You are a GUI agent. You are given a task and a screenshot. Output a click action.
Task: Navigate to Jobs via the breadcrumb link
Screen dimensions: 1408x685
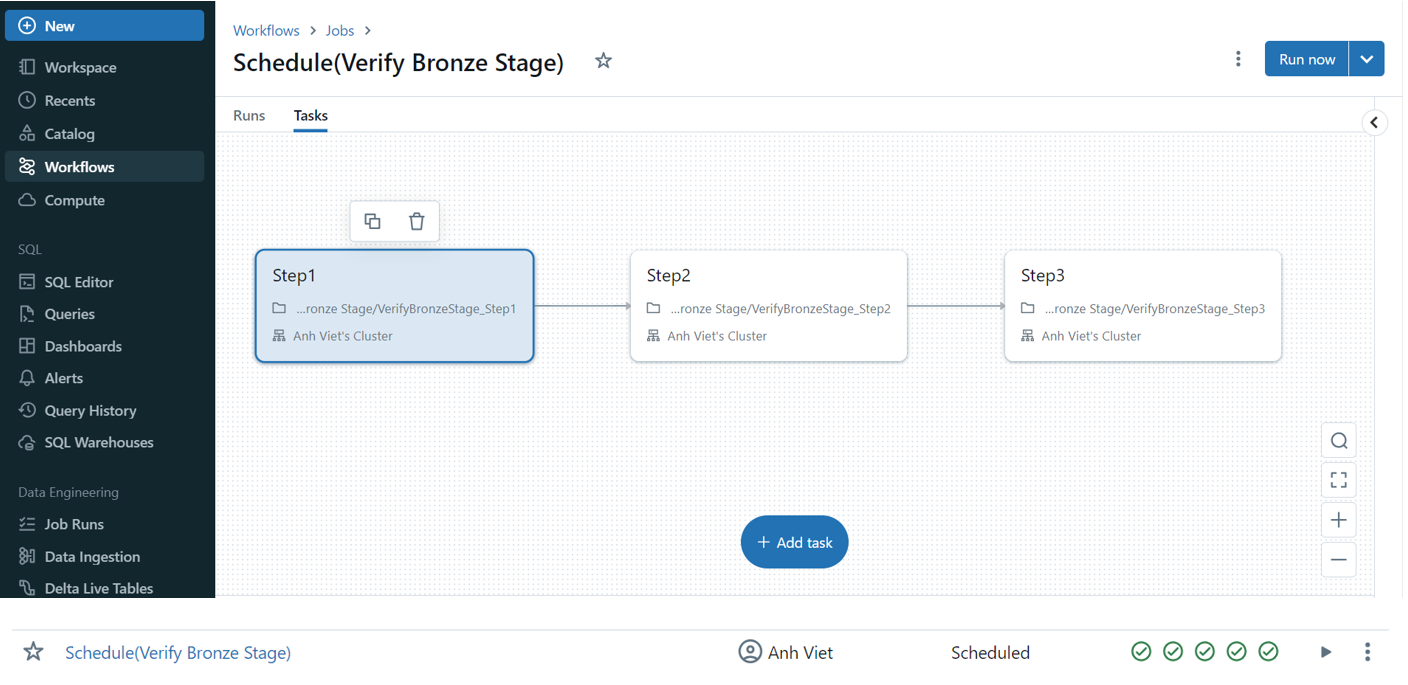340,30
